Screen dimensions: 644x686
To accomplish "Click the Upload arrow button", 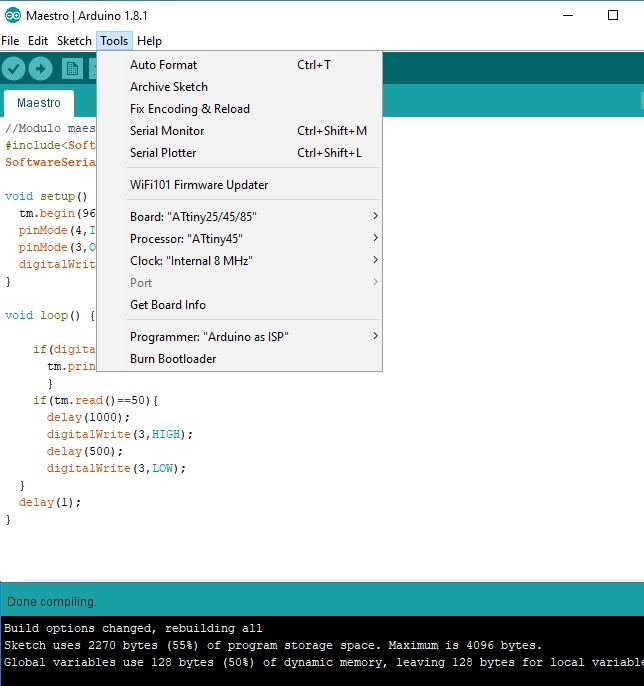I will click(x=41, y=69).
